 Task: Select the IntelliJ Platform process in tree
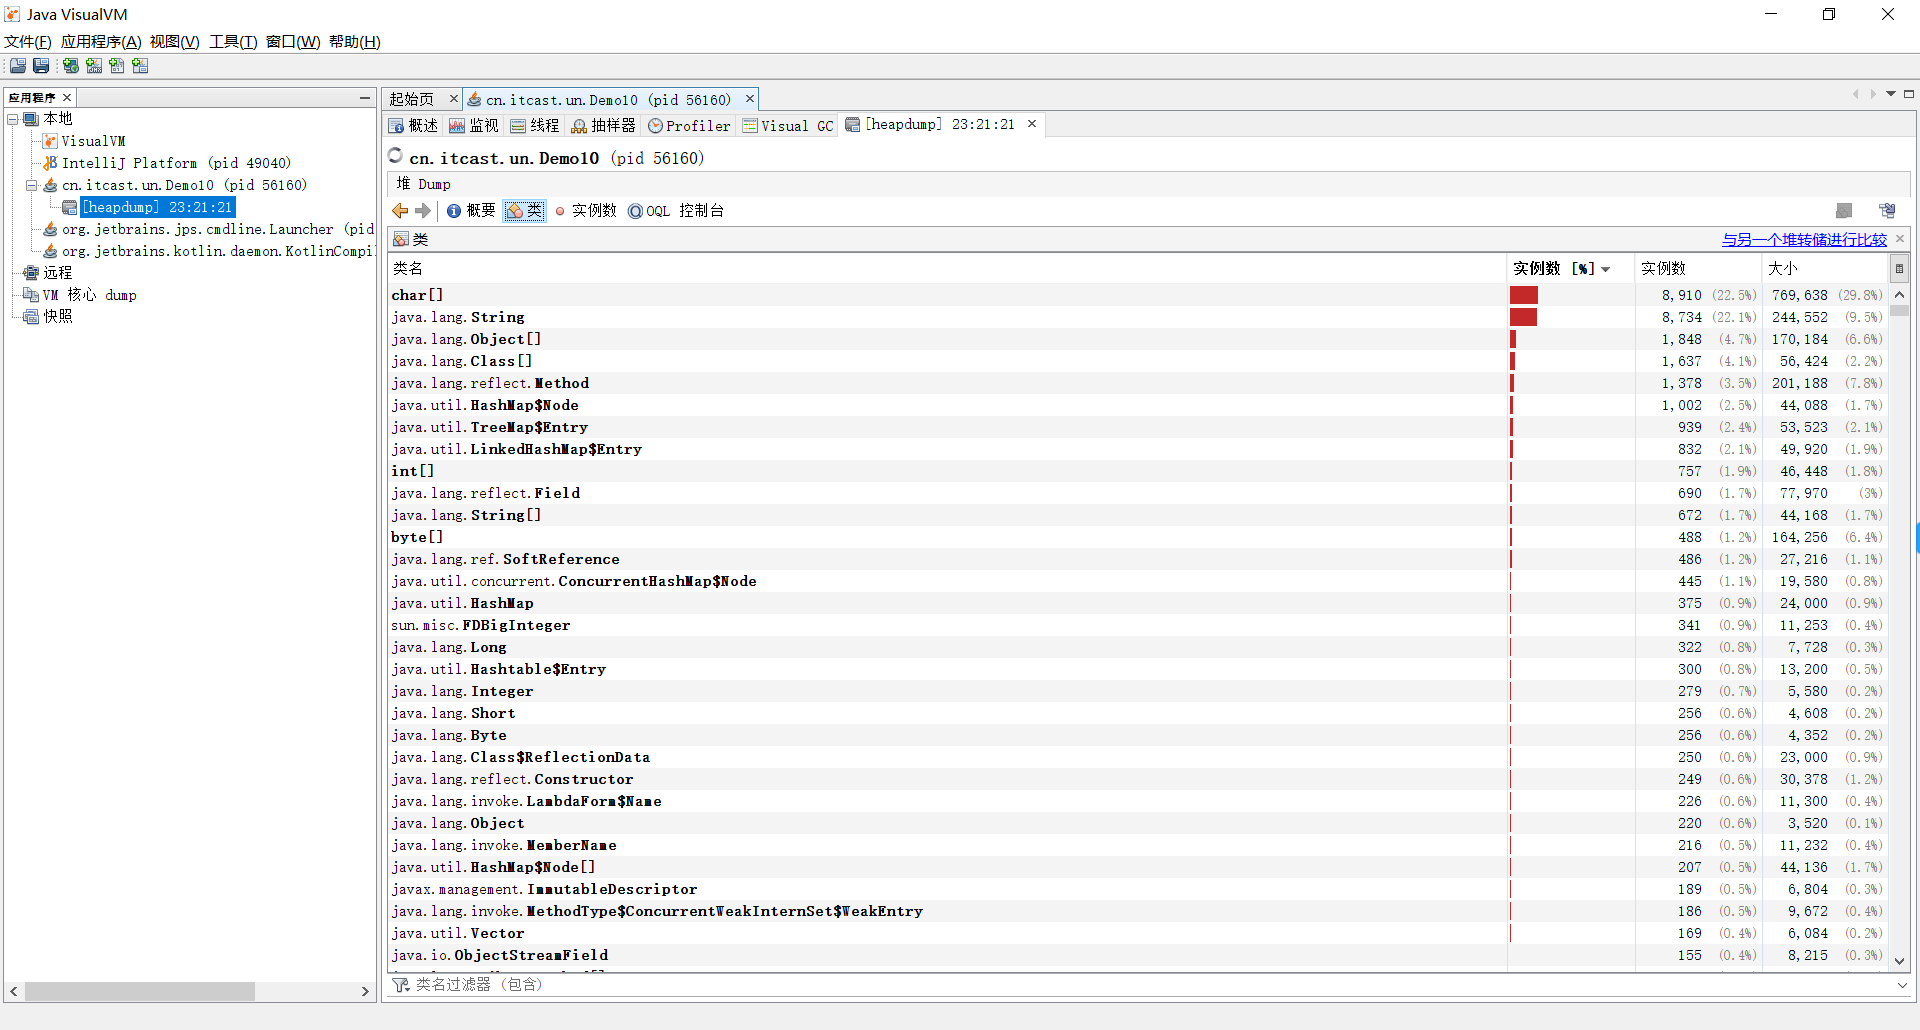176,163
